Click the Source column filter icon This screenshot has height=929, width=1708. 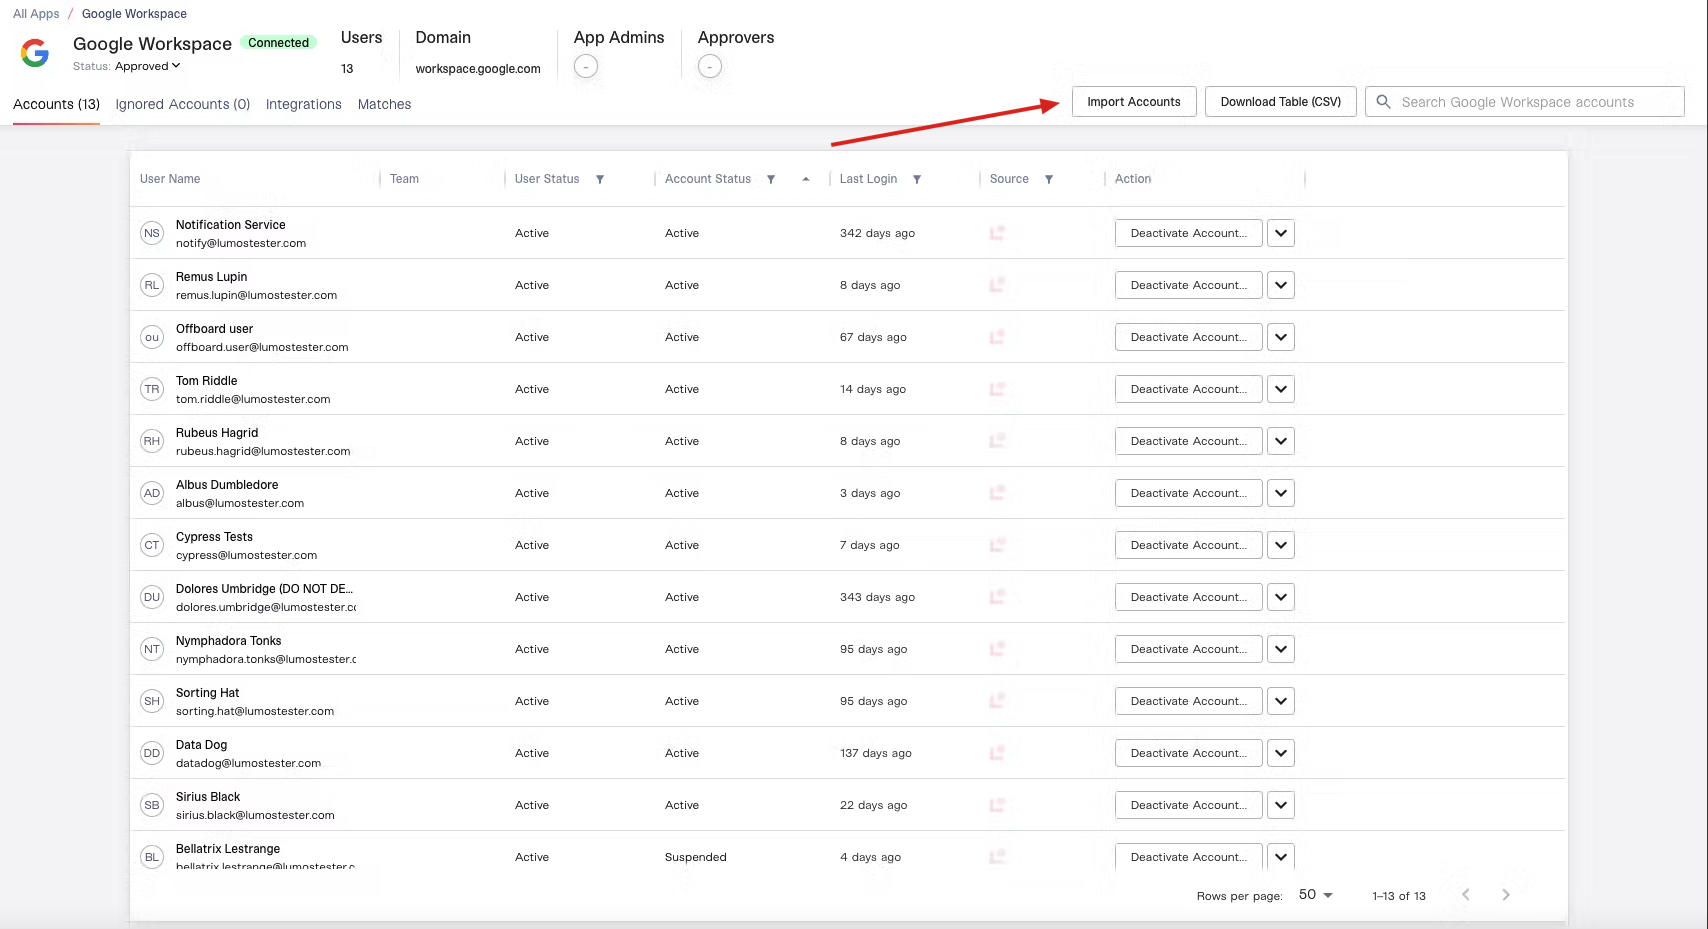point(1049,179)
